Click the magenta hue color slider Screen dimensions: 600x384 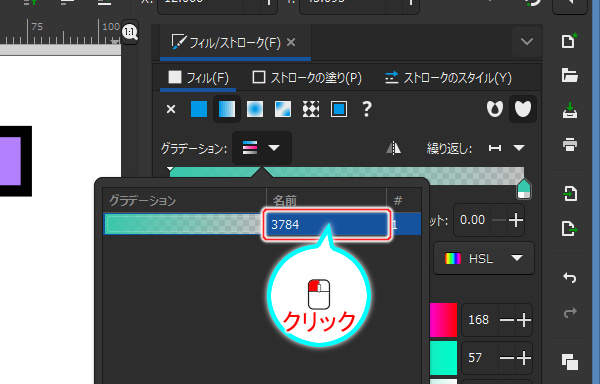tap(443, 320)
